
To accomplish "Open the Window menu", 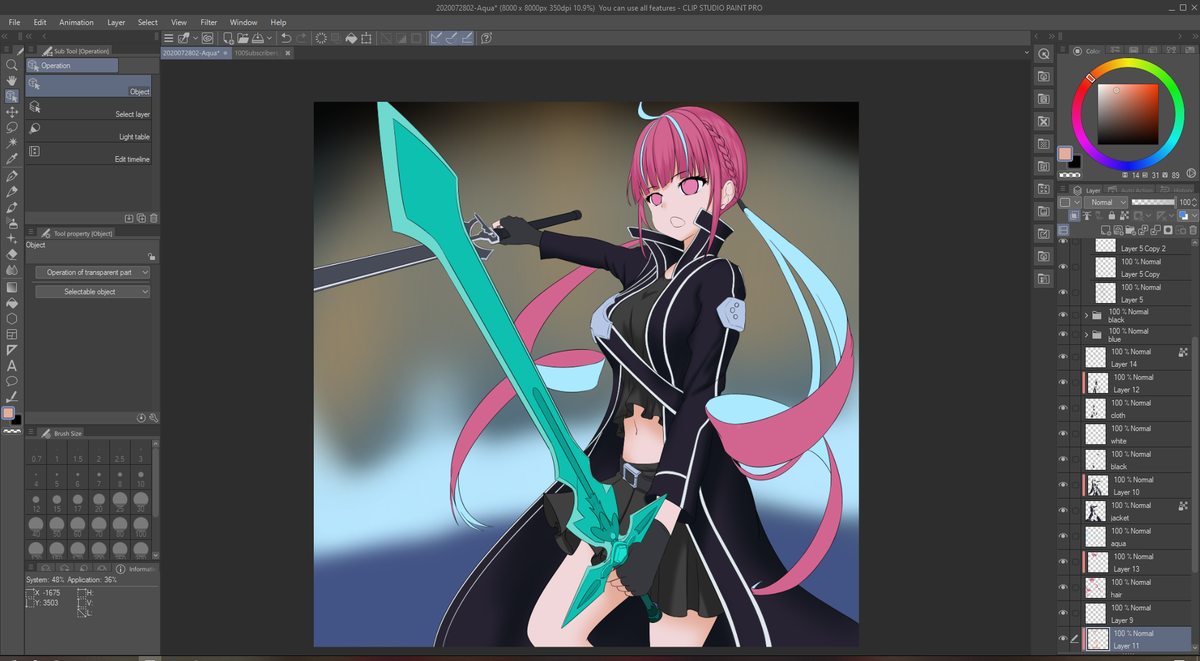I will [243, 22].
